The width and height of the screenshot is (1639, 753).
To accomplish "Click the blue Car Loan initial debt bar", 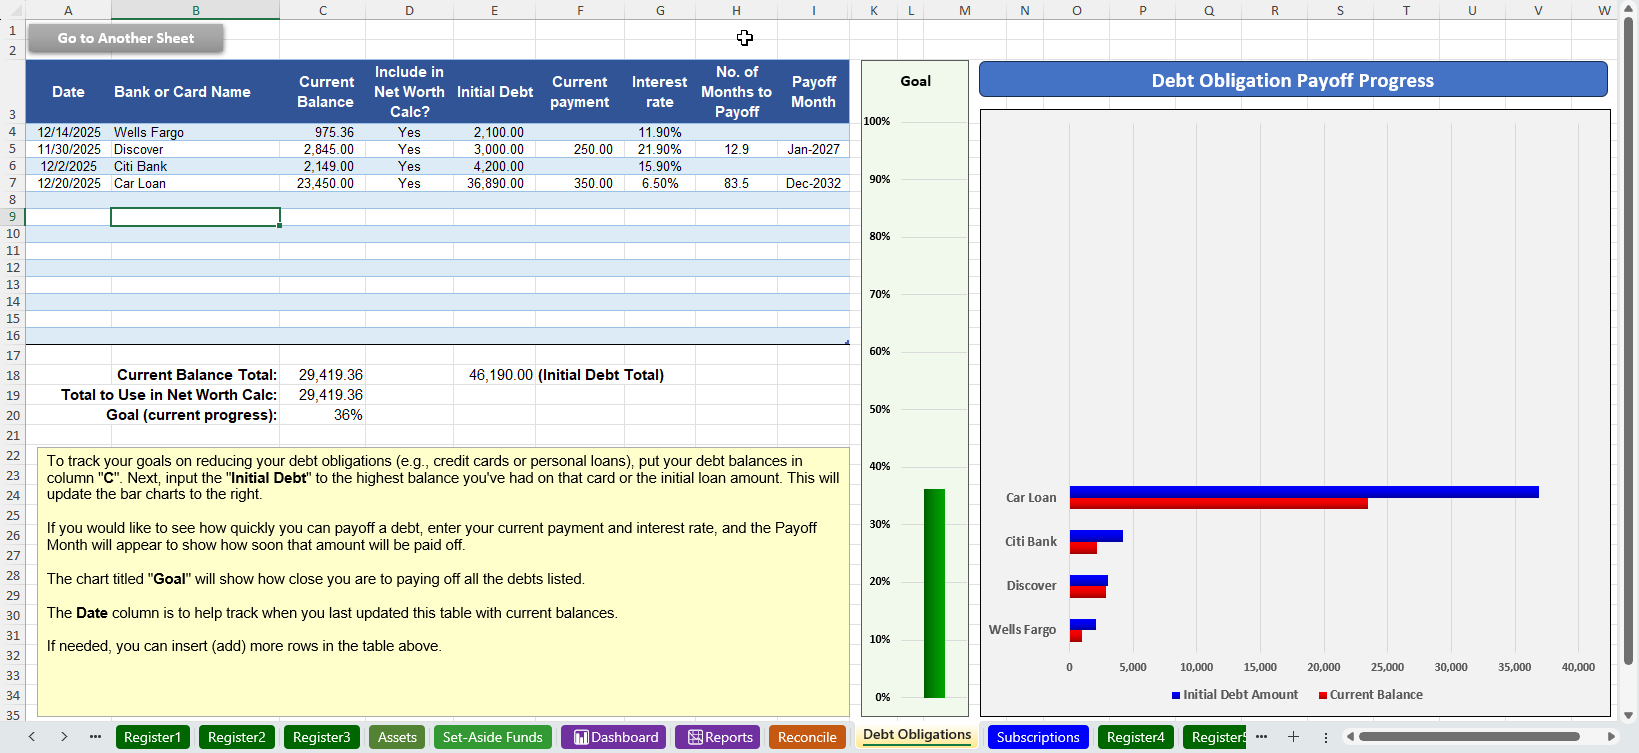I will (1303, 492).
